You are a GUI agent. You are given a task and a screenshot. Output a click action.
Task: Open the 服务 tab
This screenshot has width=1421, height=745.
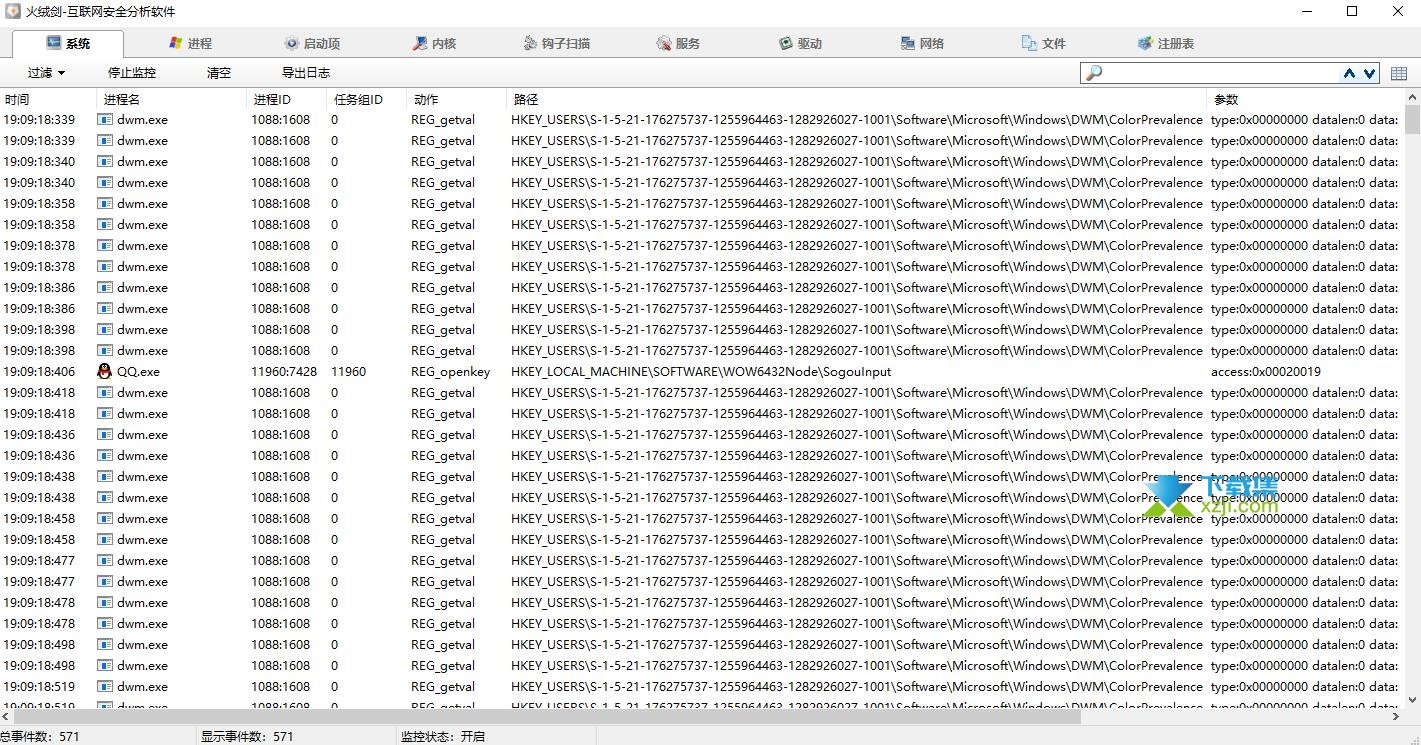[x=678, y=43]
